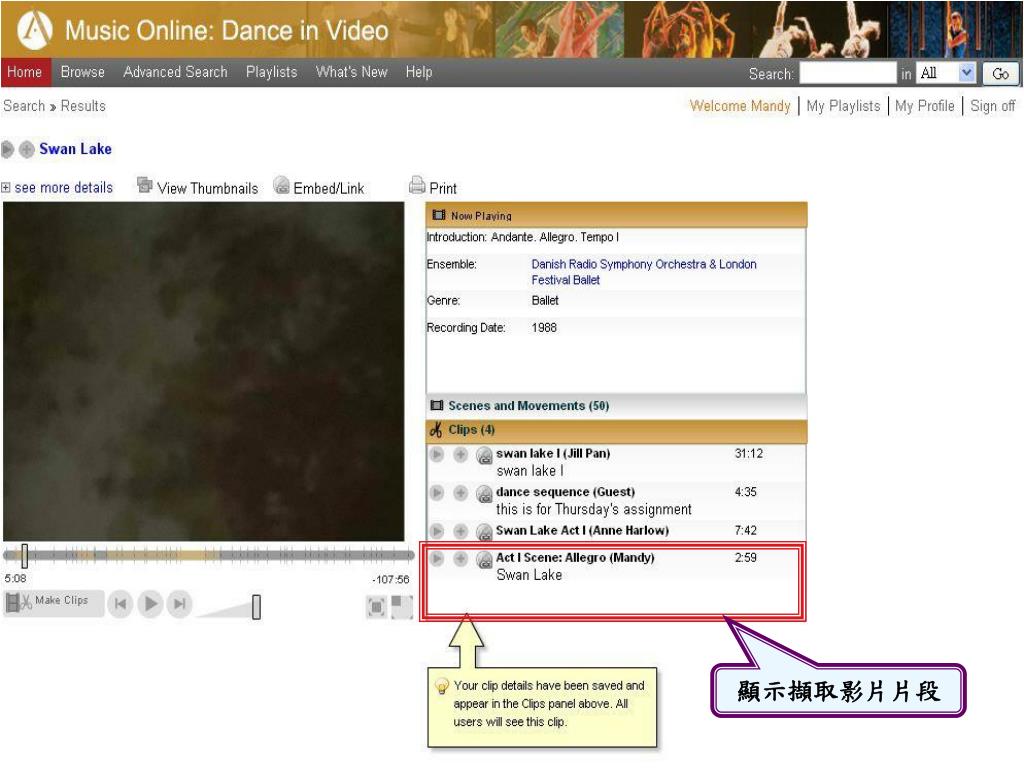
Task: Open Advanced Search page
Action: pyautogui.click(x=175, y=72)
